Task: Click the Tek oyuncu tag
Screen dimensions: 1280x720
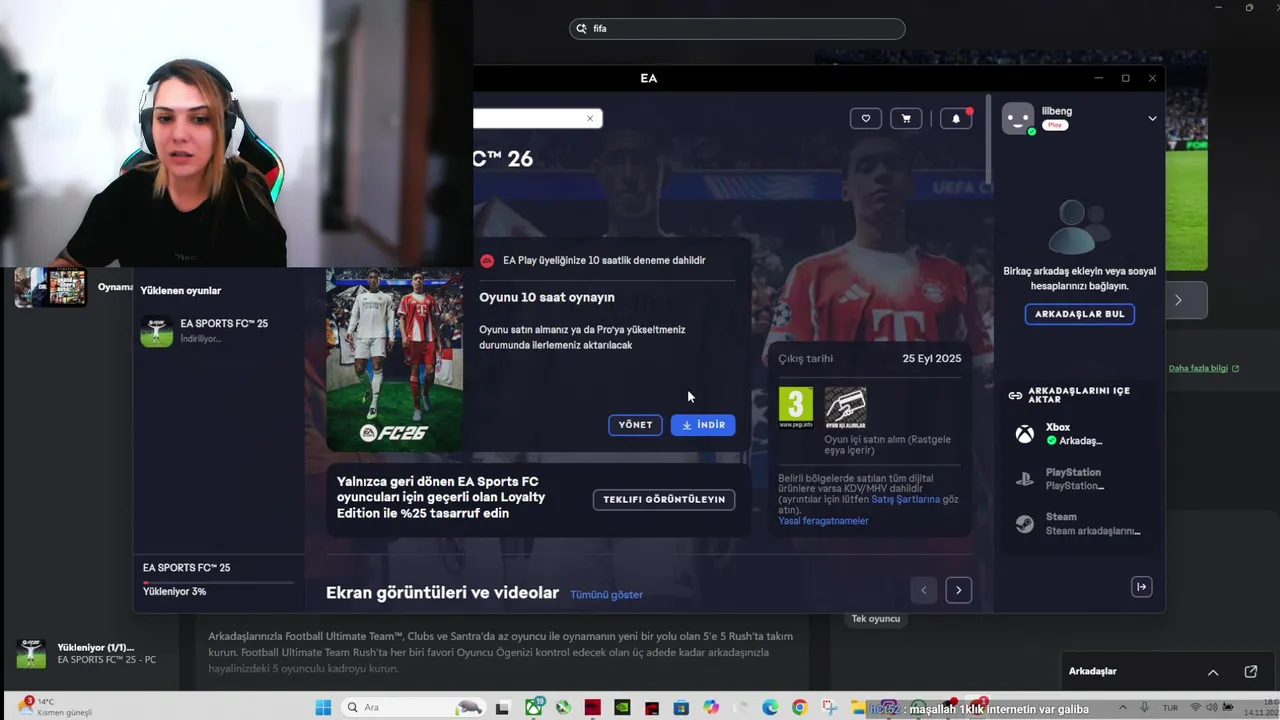Action: click(876, 619)
